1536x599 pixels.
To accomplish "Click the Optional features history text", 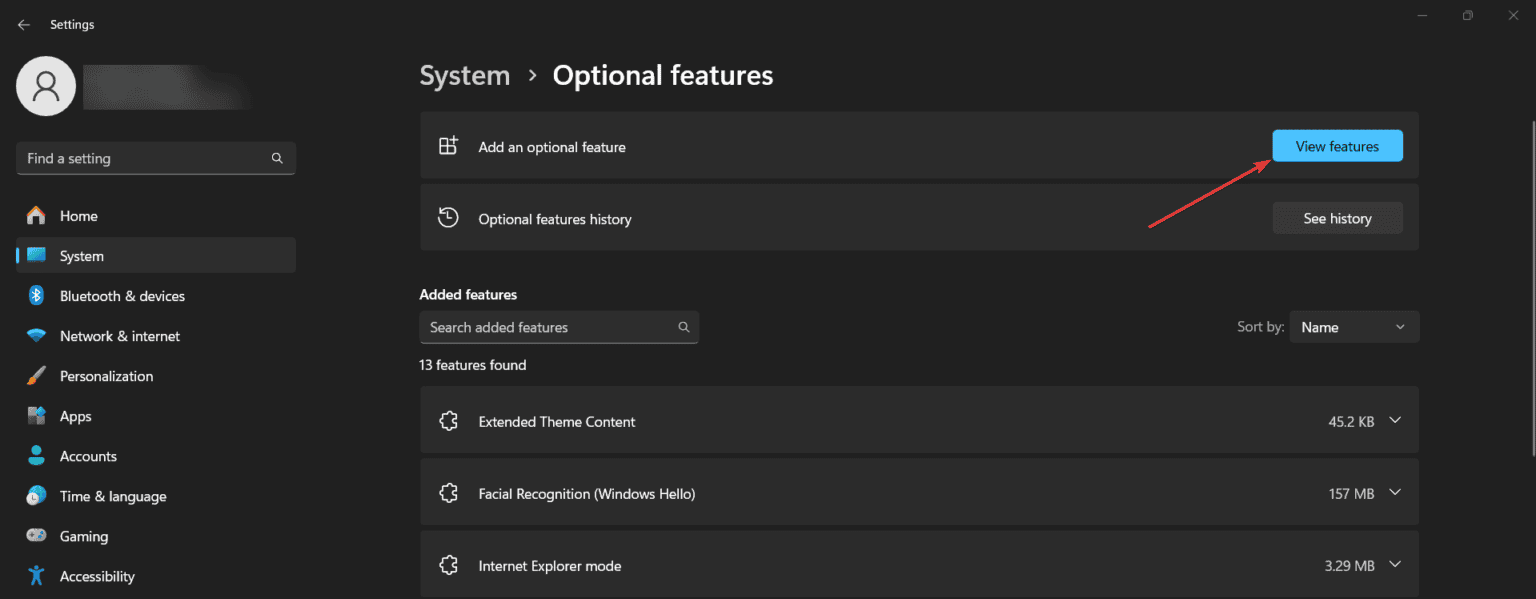I will 555,219.
